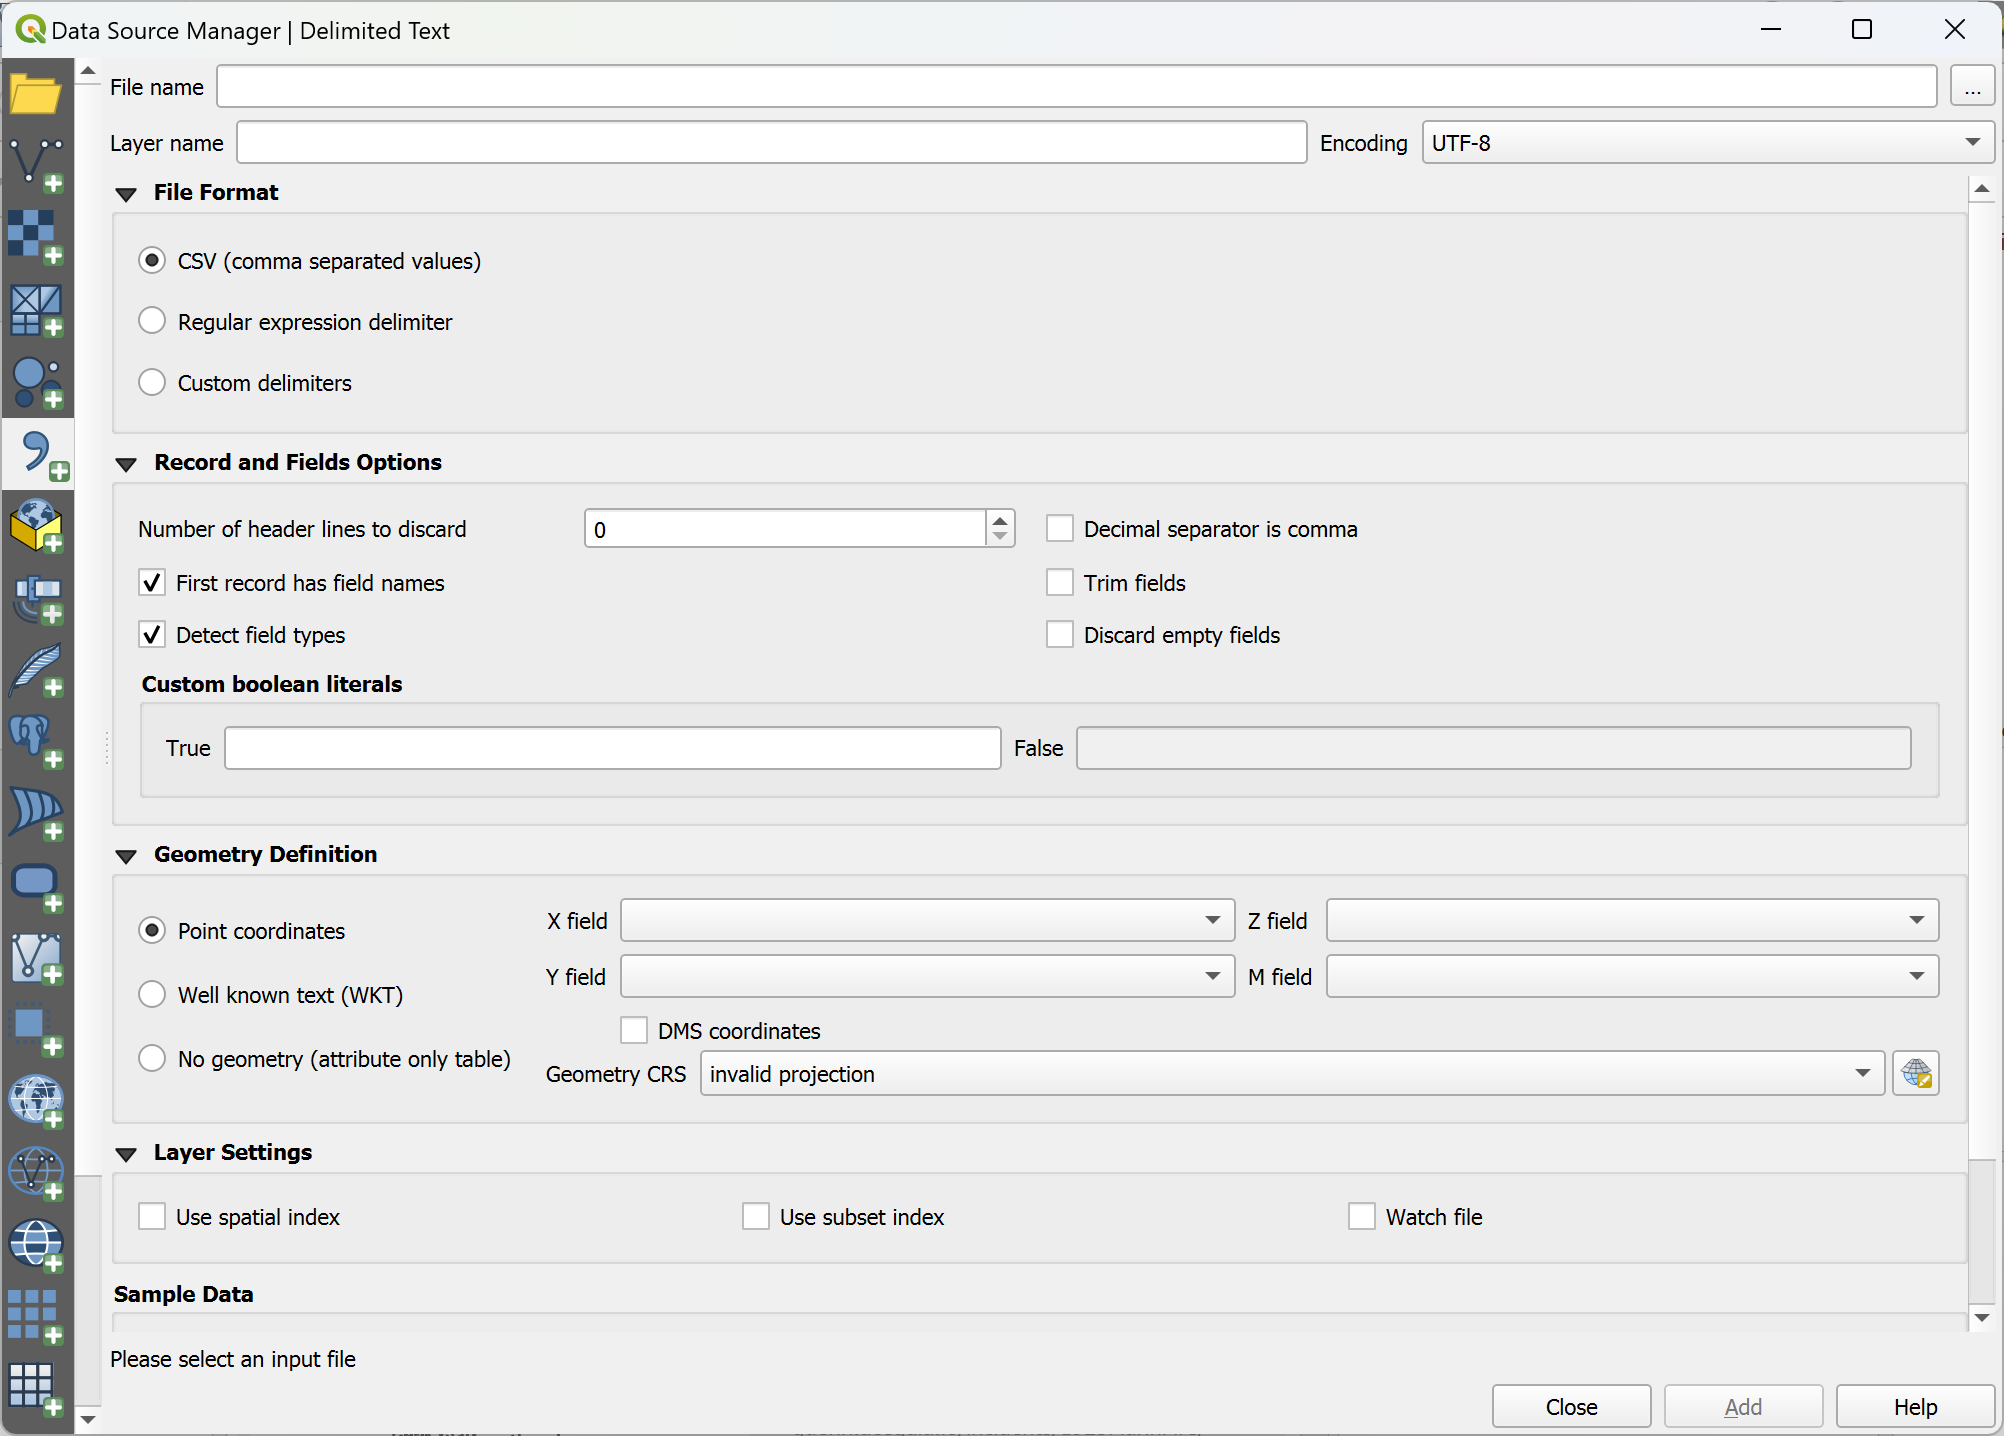The height and width of the screenshot is (1436, 2004).
Task: Uncheck Detect field types
Action: pyautogui.click(x=151, y=634)
